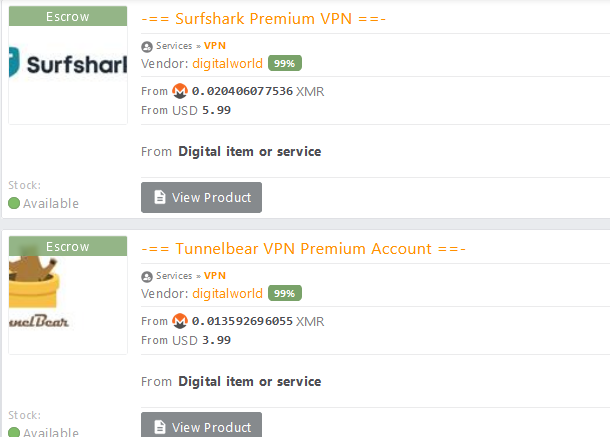Open the digitalworld vendor link under Tunnelbear

coord(227,293)
